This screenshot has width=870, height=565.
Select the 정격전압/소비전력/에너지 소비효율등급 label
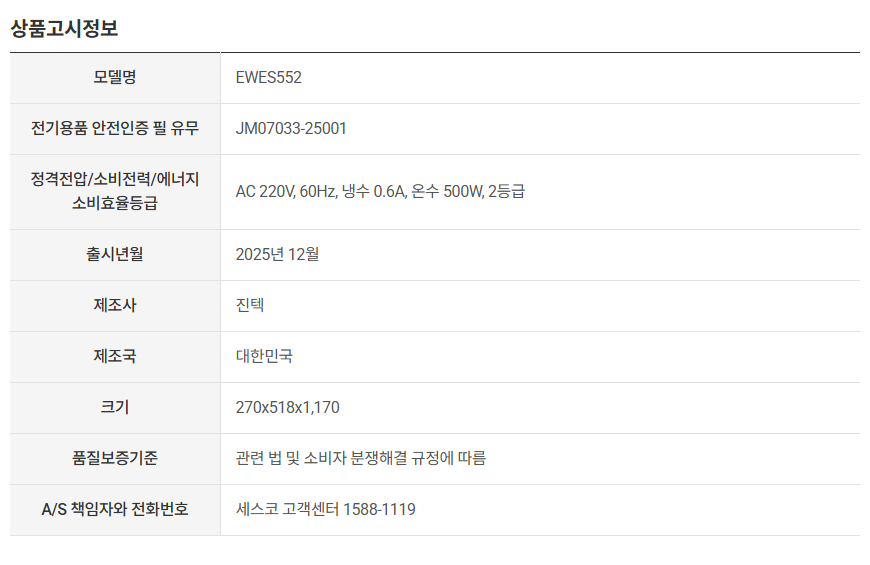(x=115, y=191)
